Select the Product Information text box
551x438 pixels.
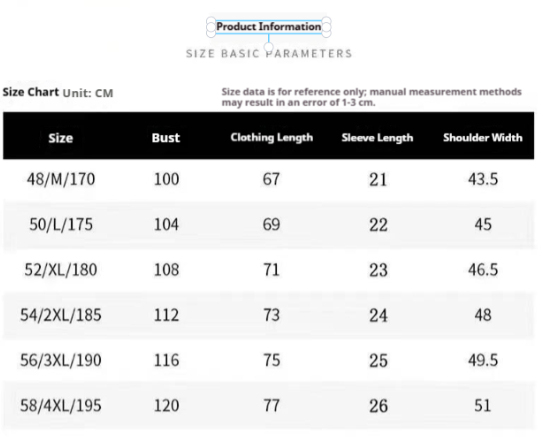(x=268, y=27)
